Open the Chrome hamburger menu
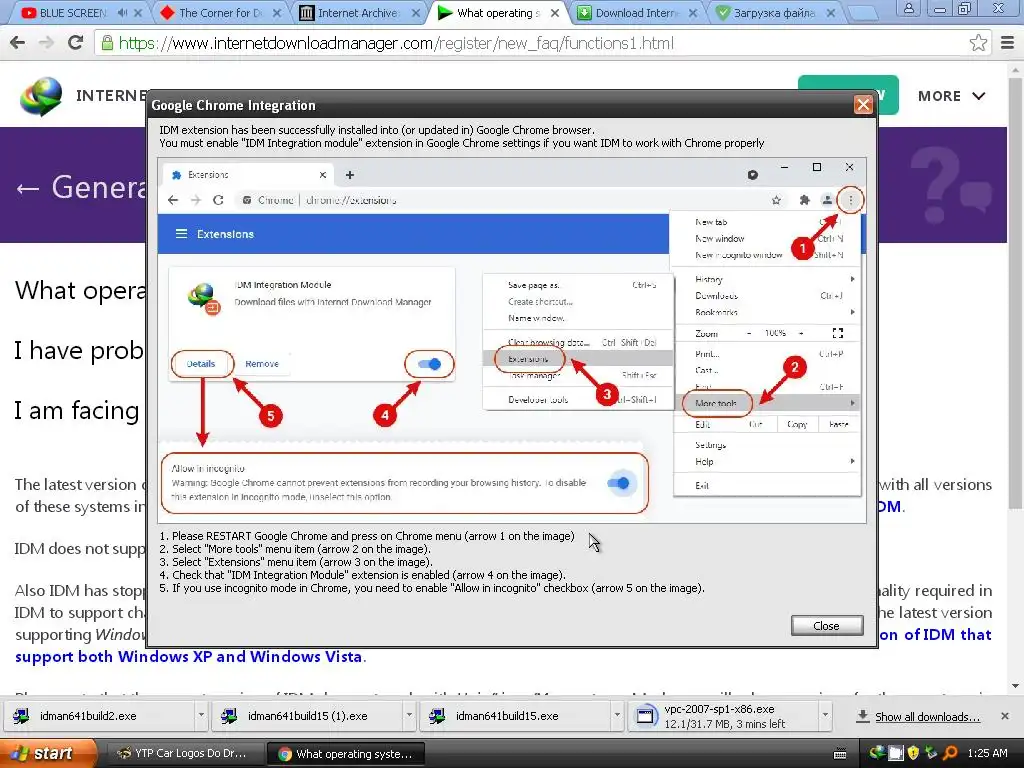This screenshot has height=768, width=1024. (1008, 43)
